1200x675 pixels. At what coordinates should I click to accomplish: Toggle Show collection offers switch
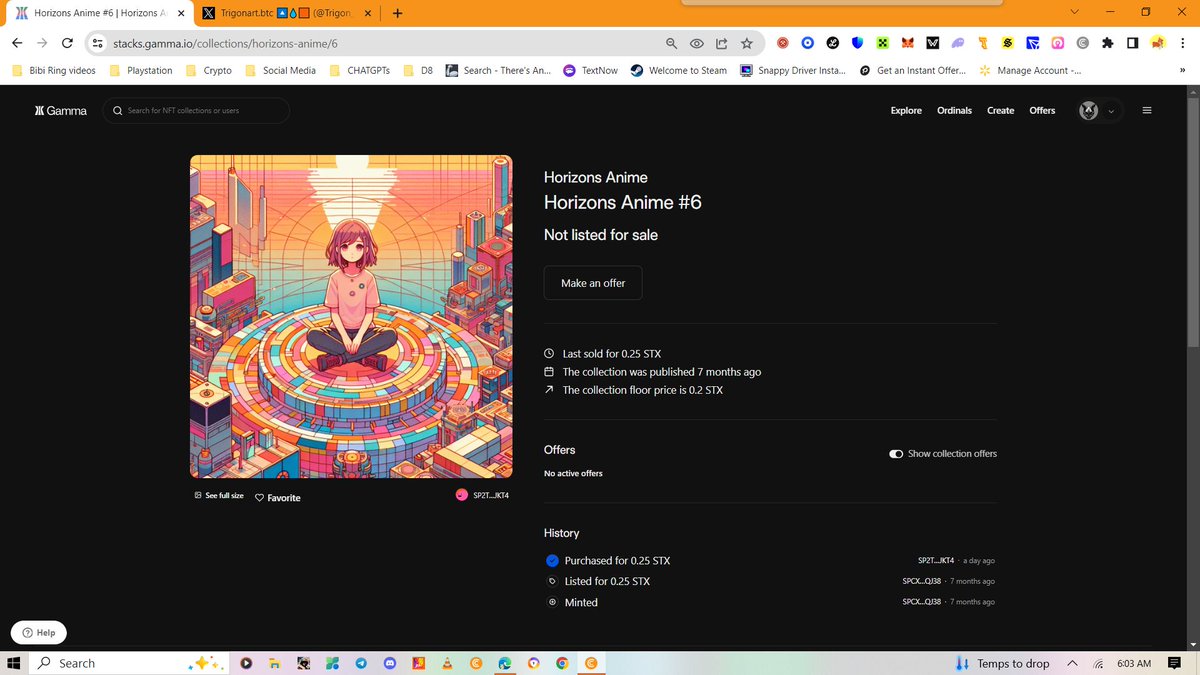[896, 453]
